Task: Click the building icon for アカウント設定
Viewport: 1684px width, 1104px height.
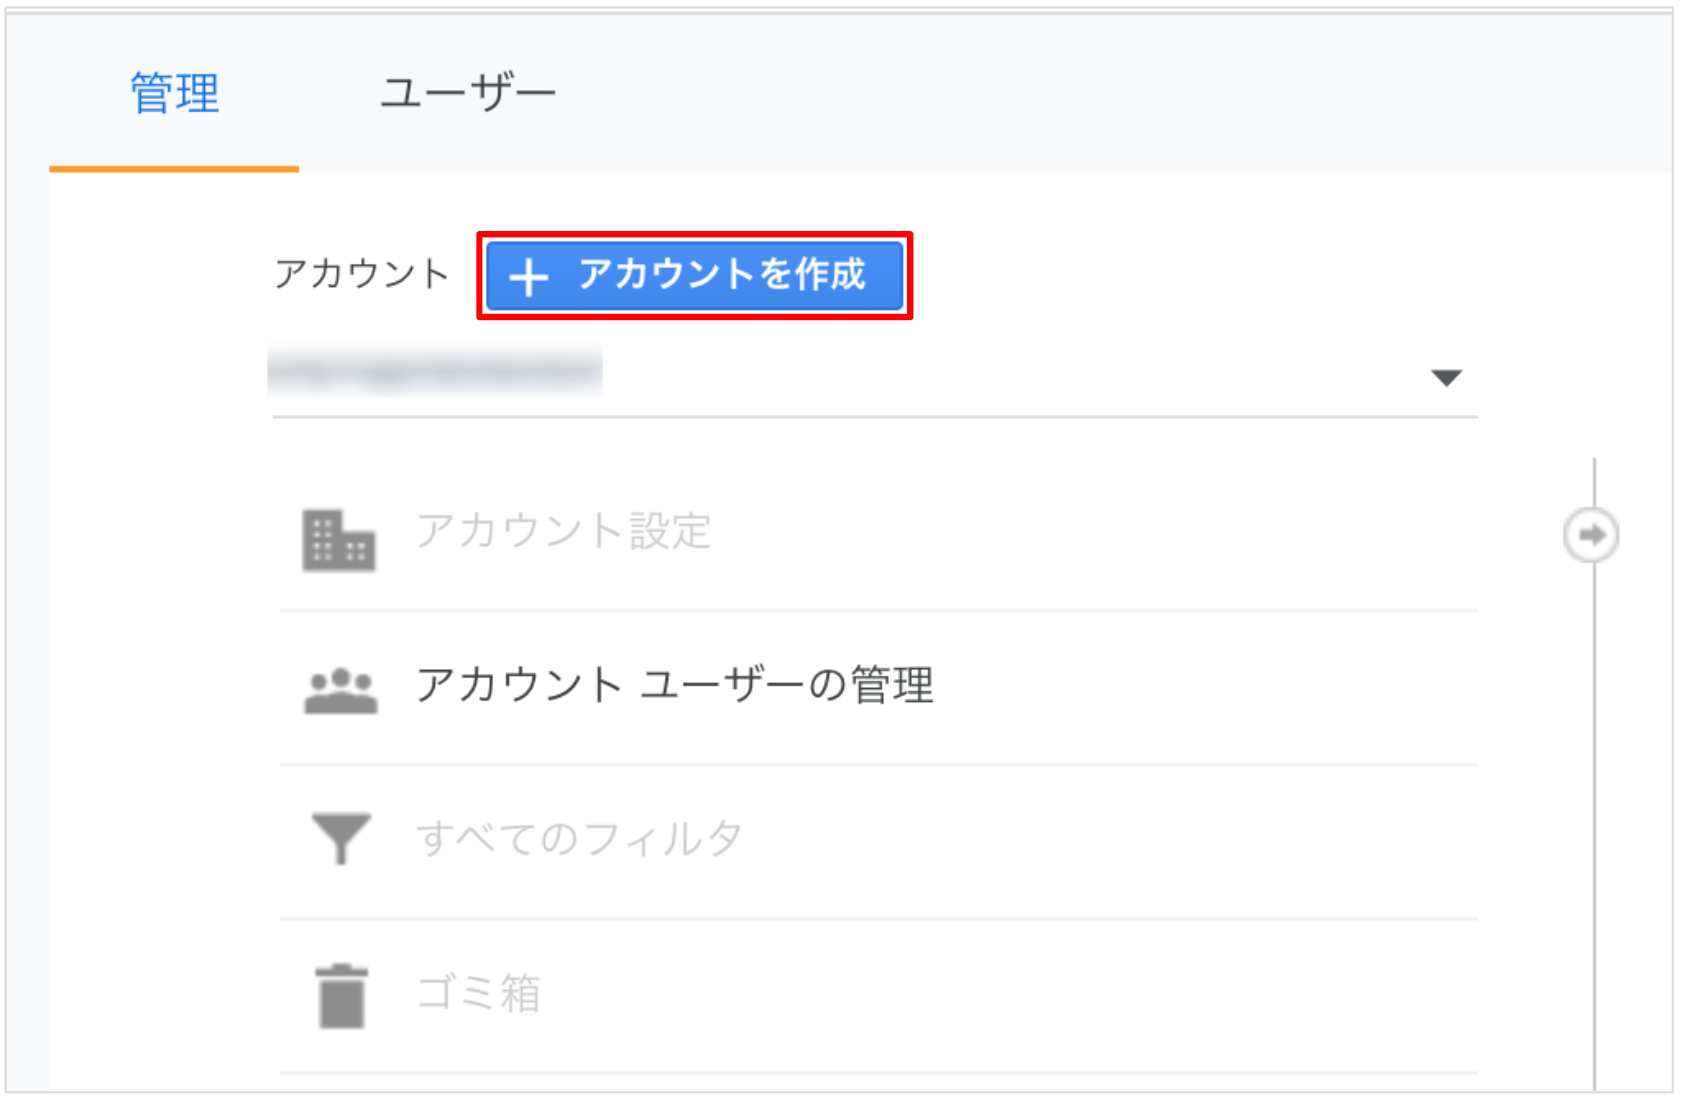Action: coord(339,540)
